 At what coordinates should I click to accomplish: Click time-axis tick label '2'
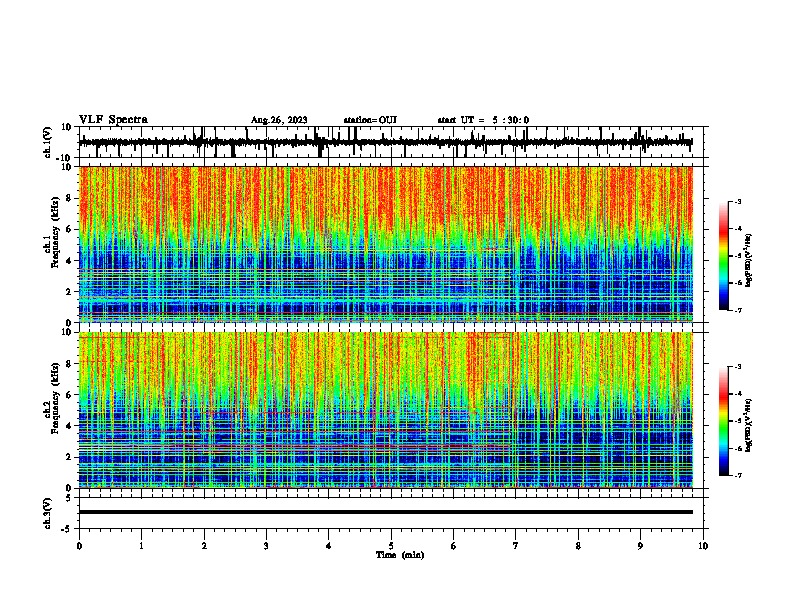click(x=204, y=546)
